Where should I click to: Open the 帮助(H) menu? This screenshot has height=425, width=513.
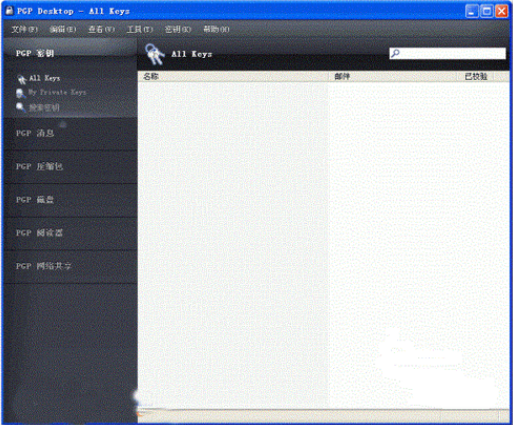(216, 30)
